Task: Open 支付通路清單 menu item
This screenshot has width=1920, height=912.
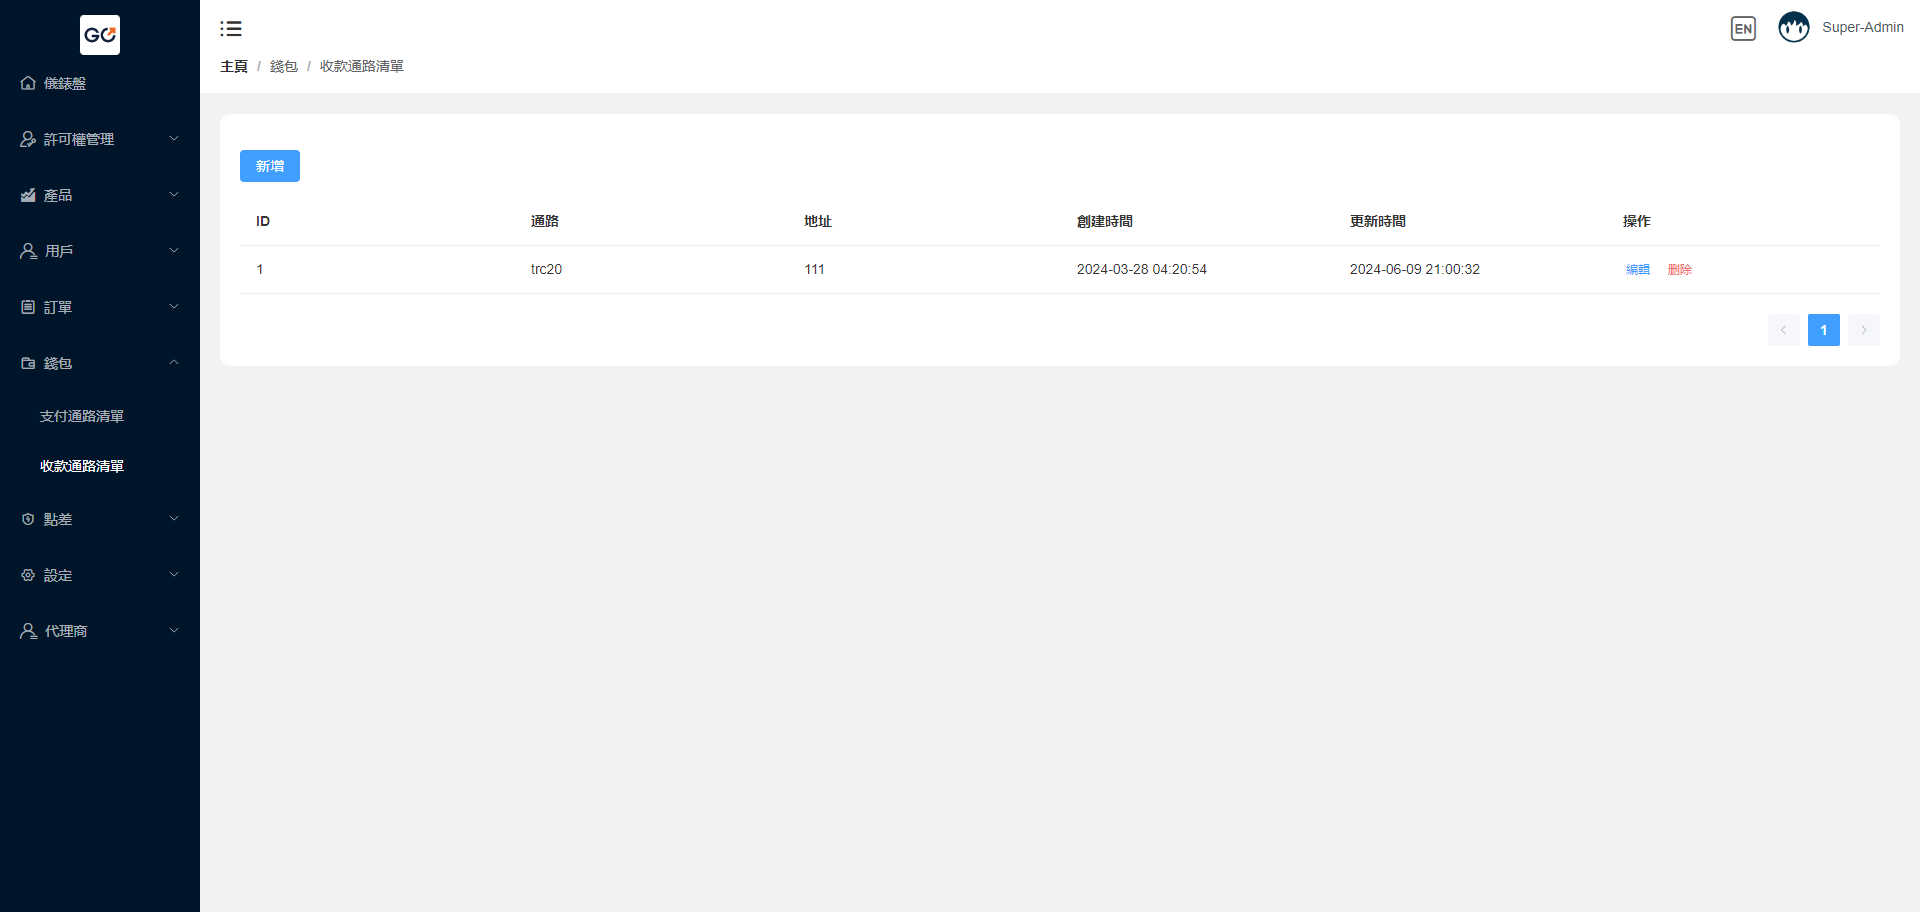Action: pyautogui.click(x=82, y=416)
